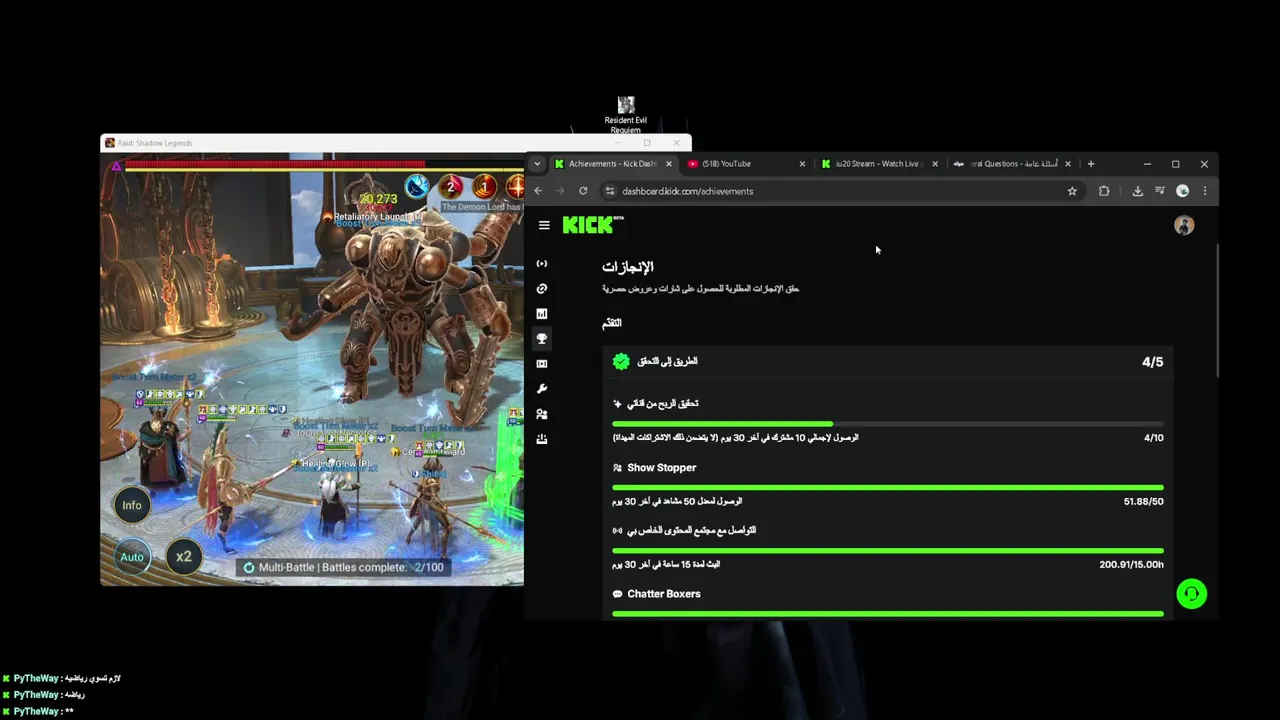Screen dimensions: 1280x720
Task: Select the trophy achievements sidebar icon
Action: (x=542, y=339)
